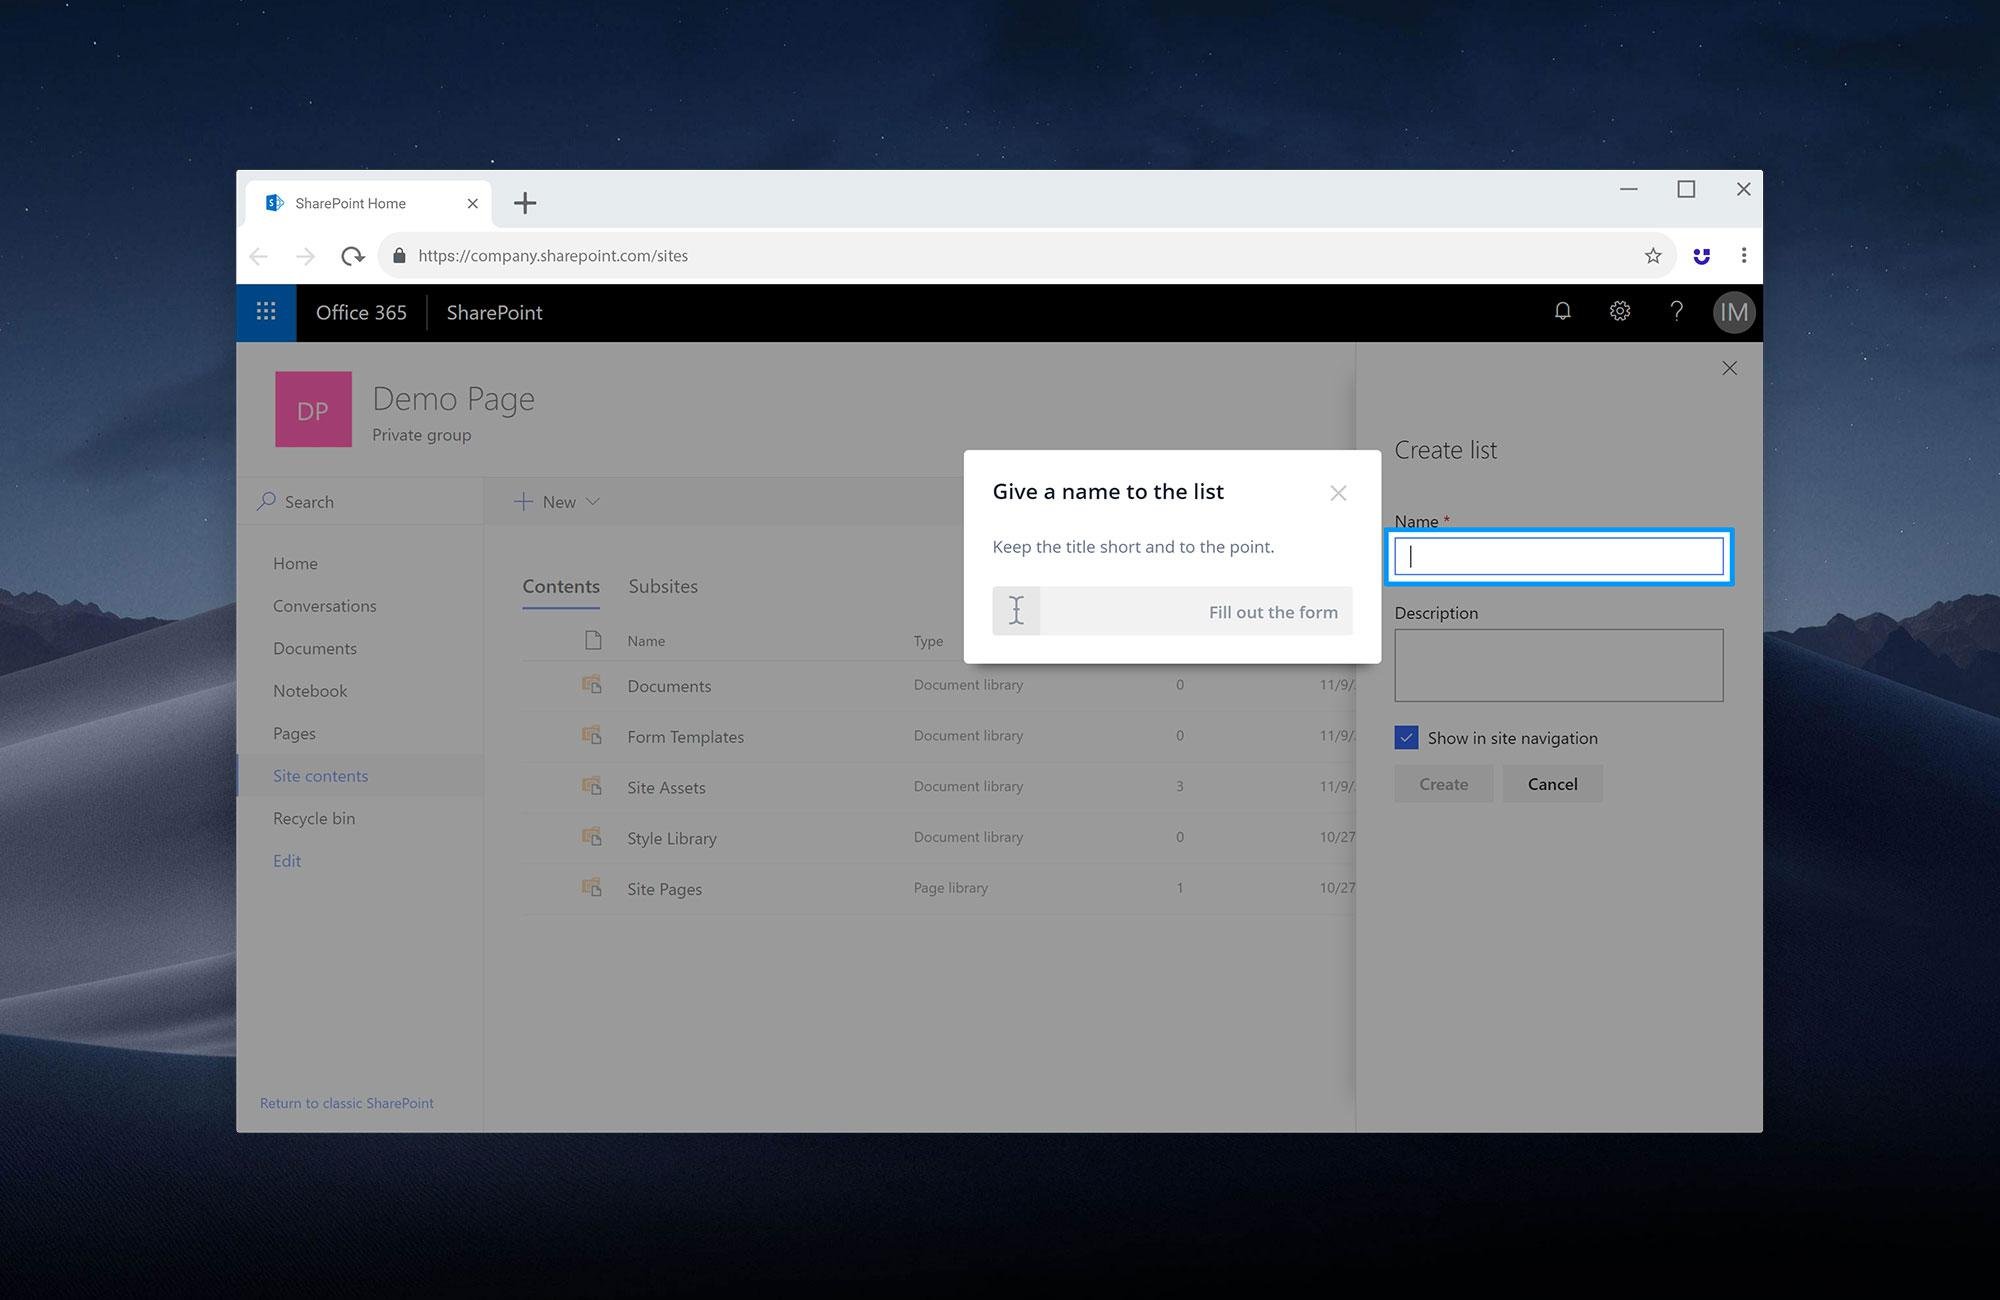Open the Office 365 app launcher grid
Viewport: 2000px width, 1300px height.
click(266, 312)
